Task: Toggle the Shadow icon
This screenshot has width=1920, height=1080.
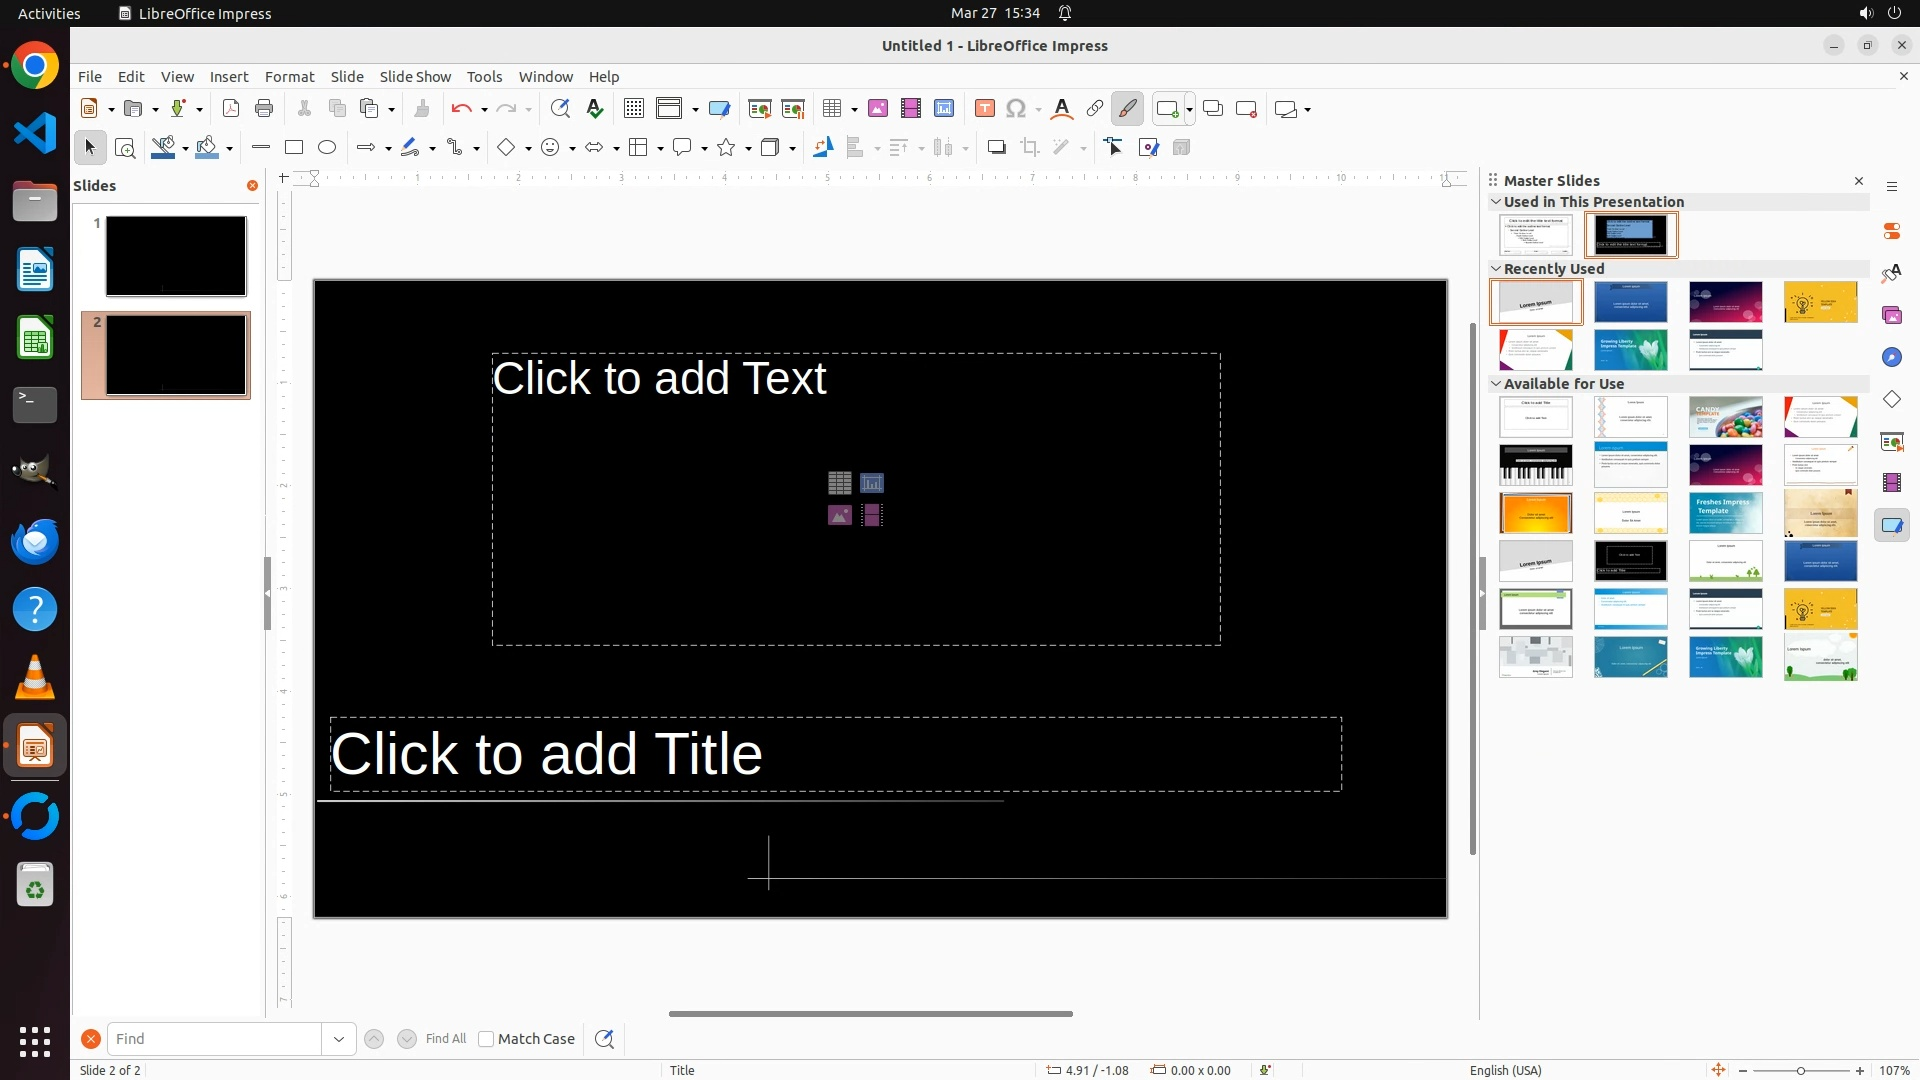Action: pos(996,148)
